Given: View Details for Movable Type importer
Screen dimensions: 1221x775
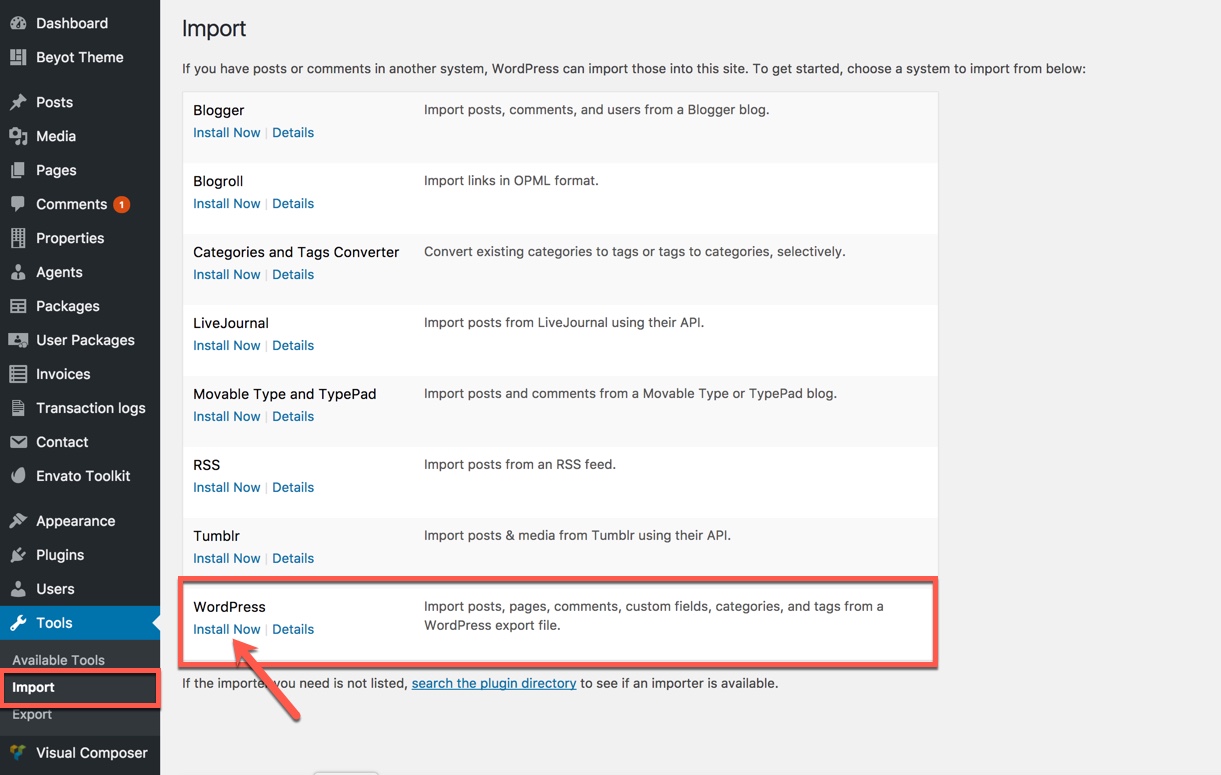Looking at the screenshot, I should [293, 416].
